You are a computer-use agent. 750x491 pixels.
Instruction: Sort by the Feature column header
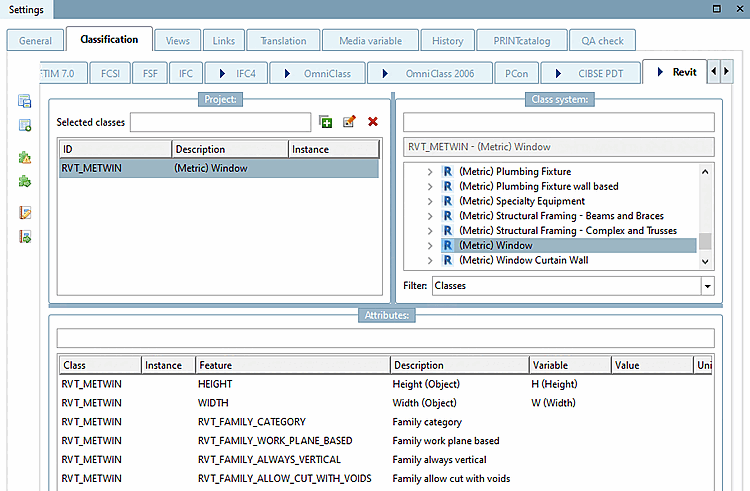292,366
